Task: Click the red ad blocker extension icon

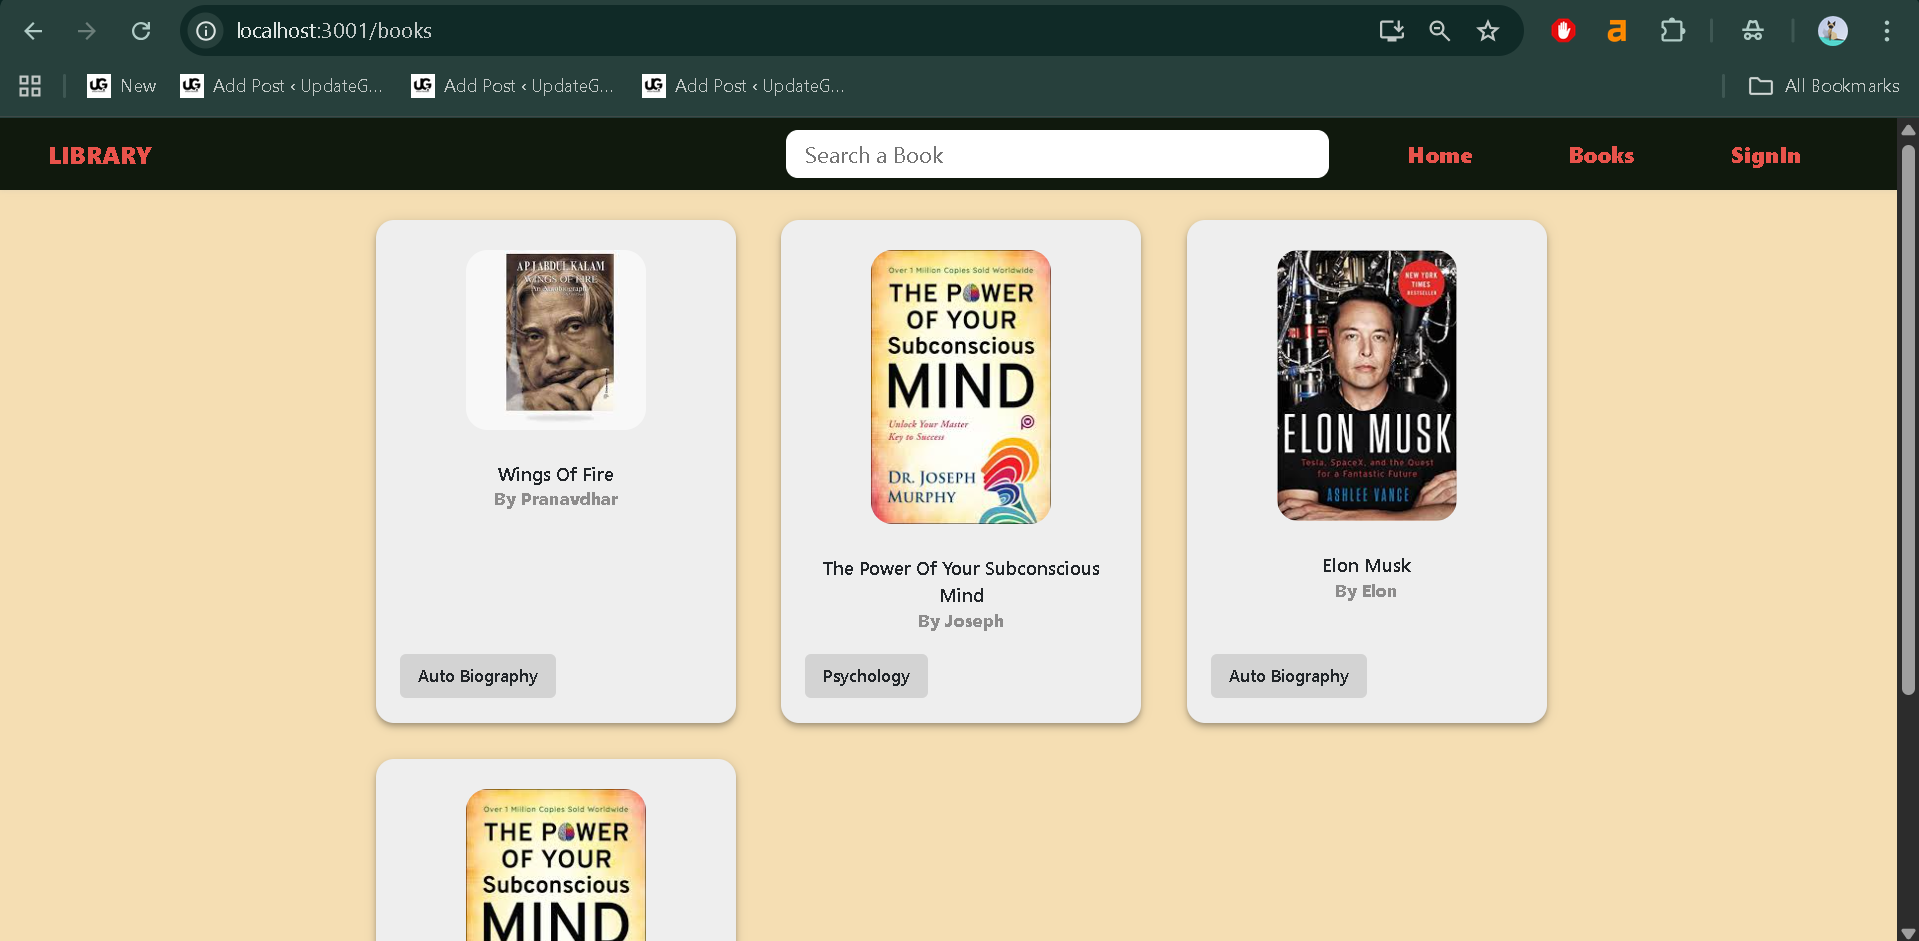Action: [x=1563, y=31]
